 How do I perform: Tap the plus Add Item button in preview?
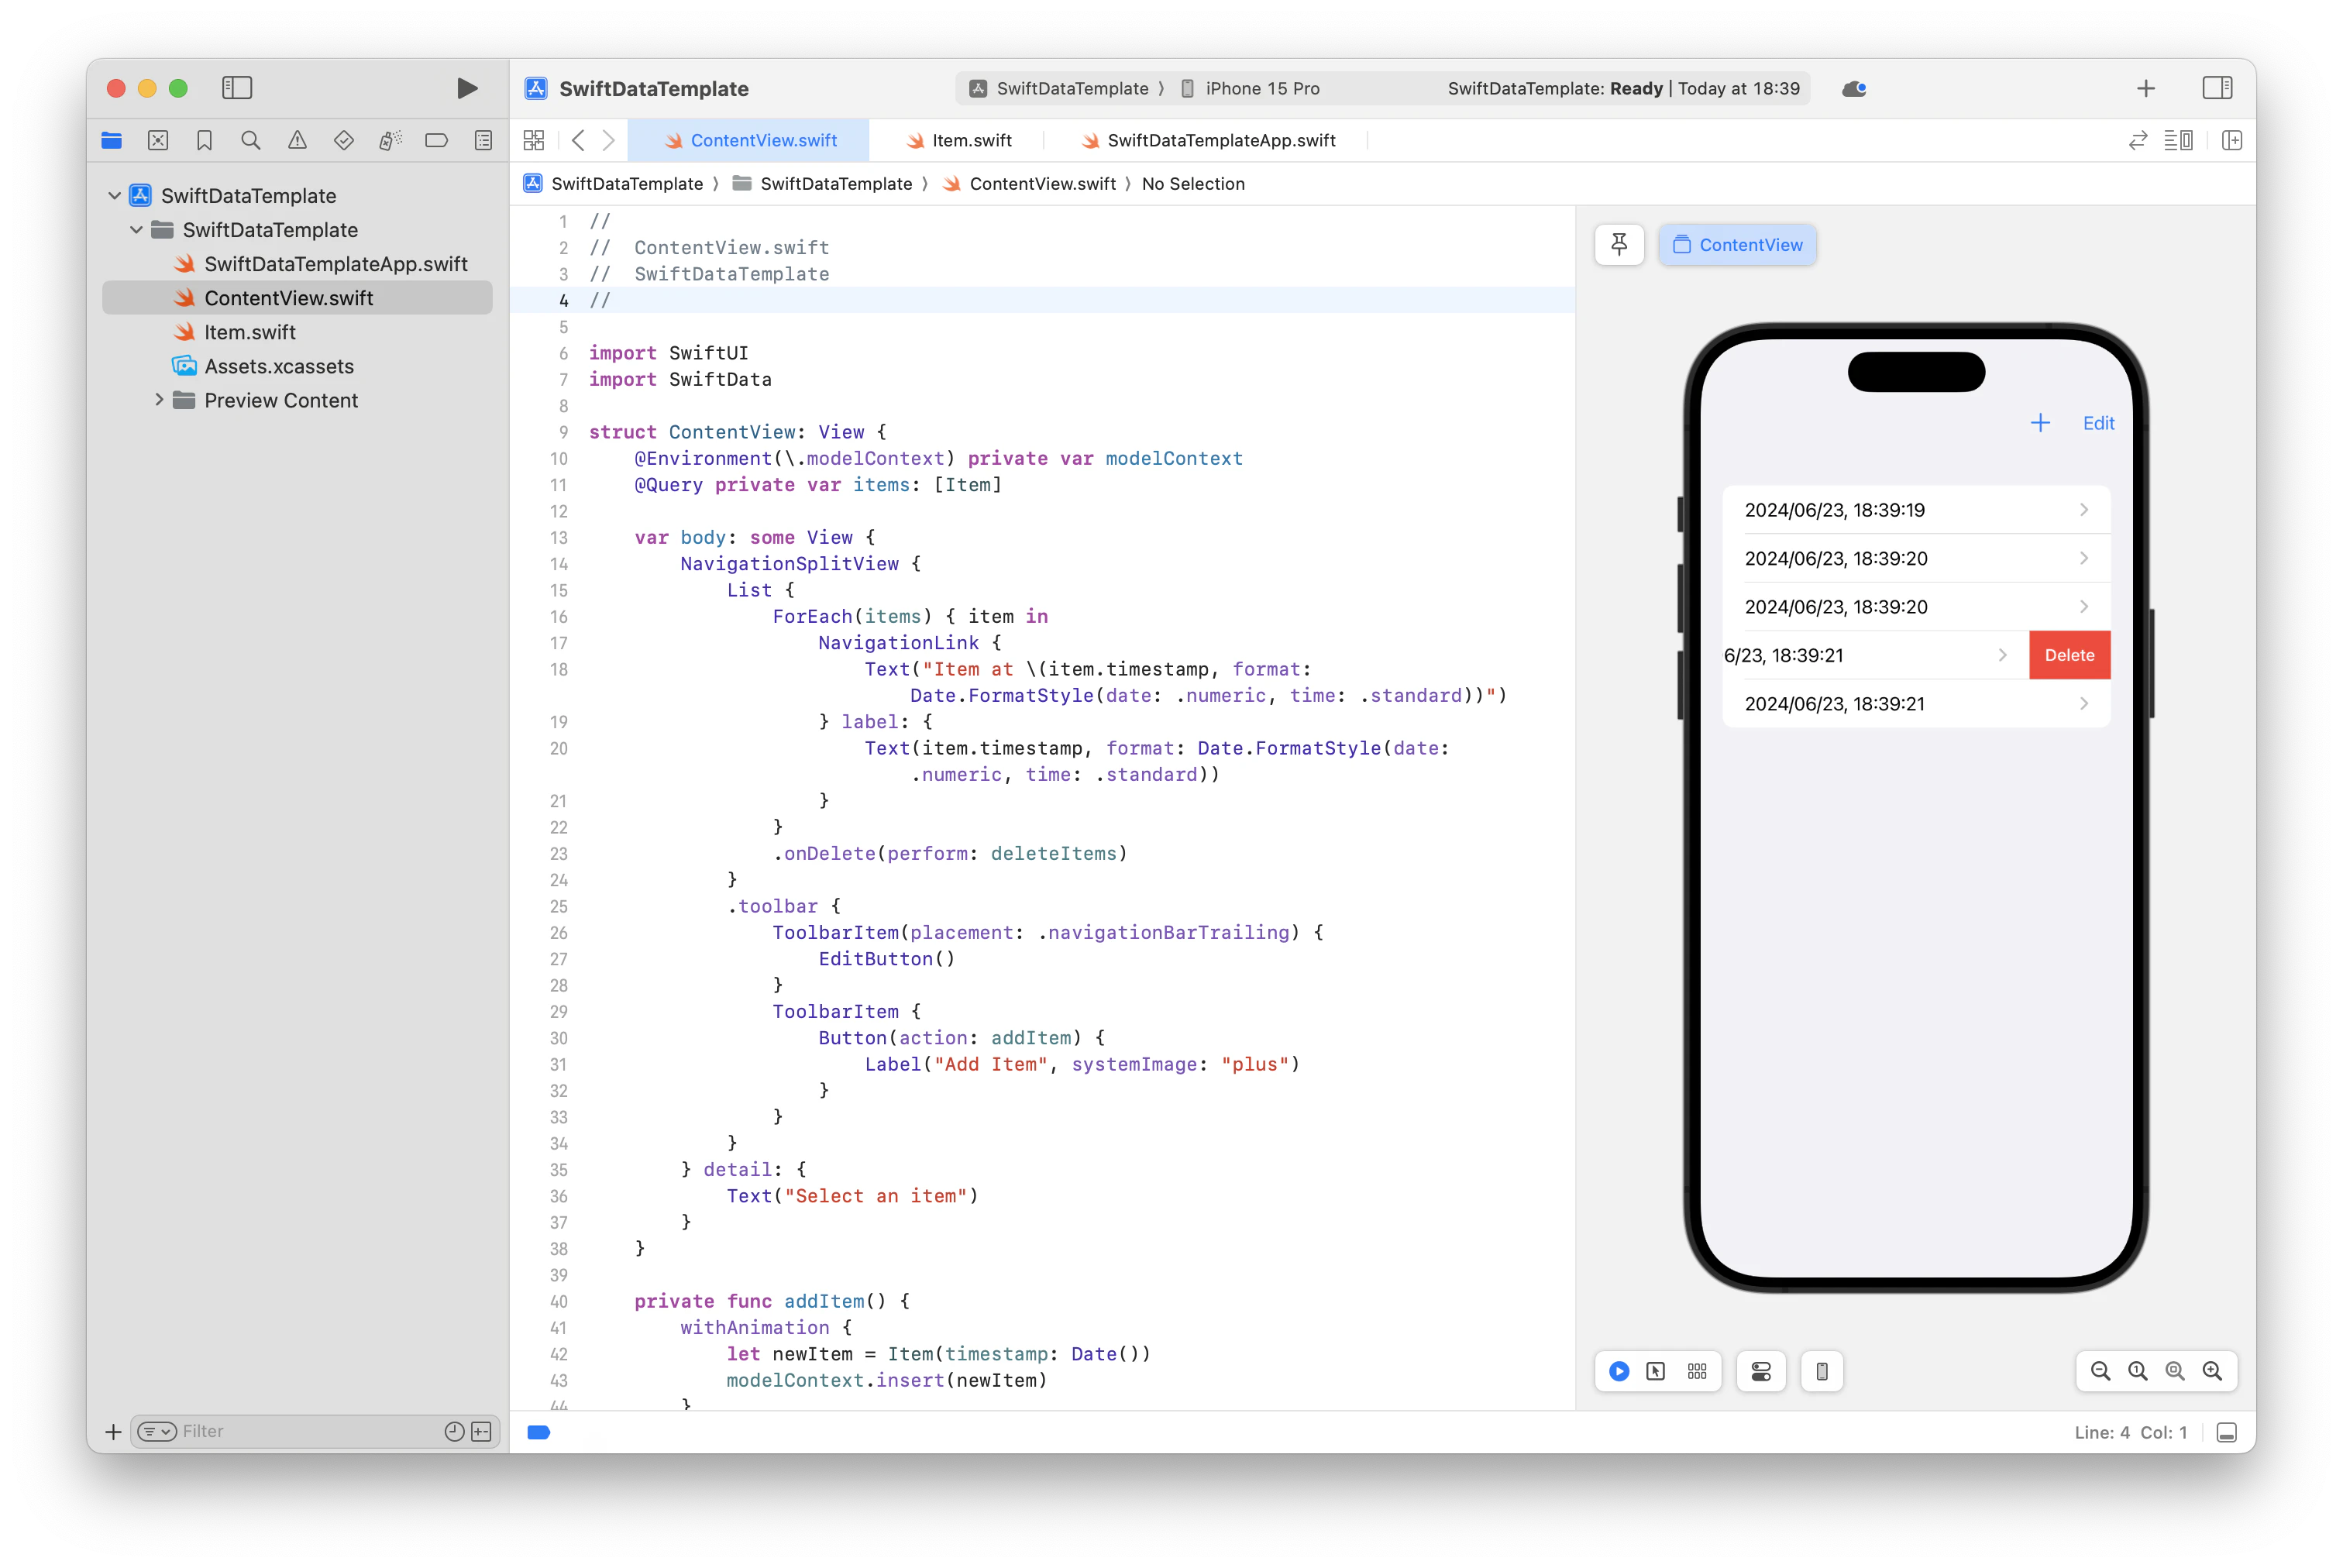[x=2040, y=423]
